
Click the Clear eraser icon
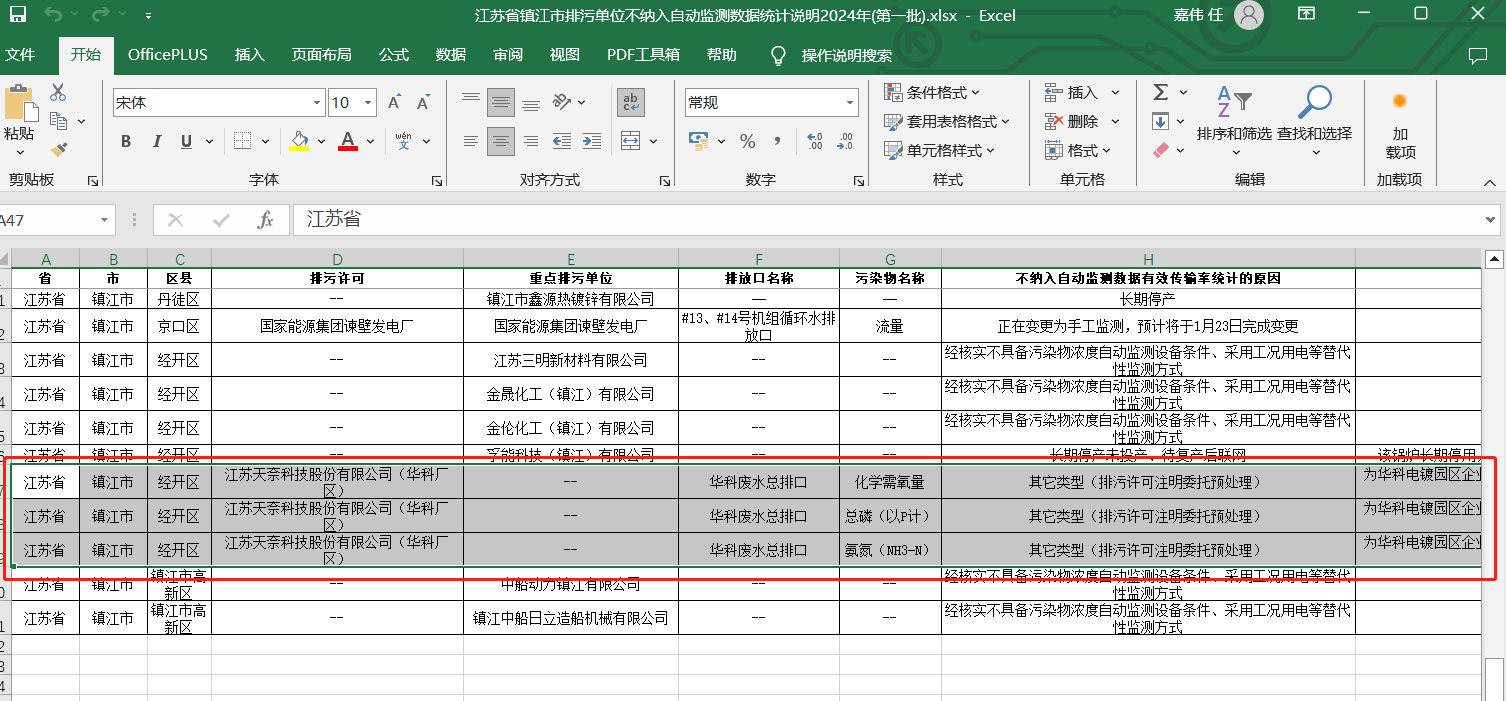[1160, 150]
